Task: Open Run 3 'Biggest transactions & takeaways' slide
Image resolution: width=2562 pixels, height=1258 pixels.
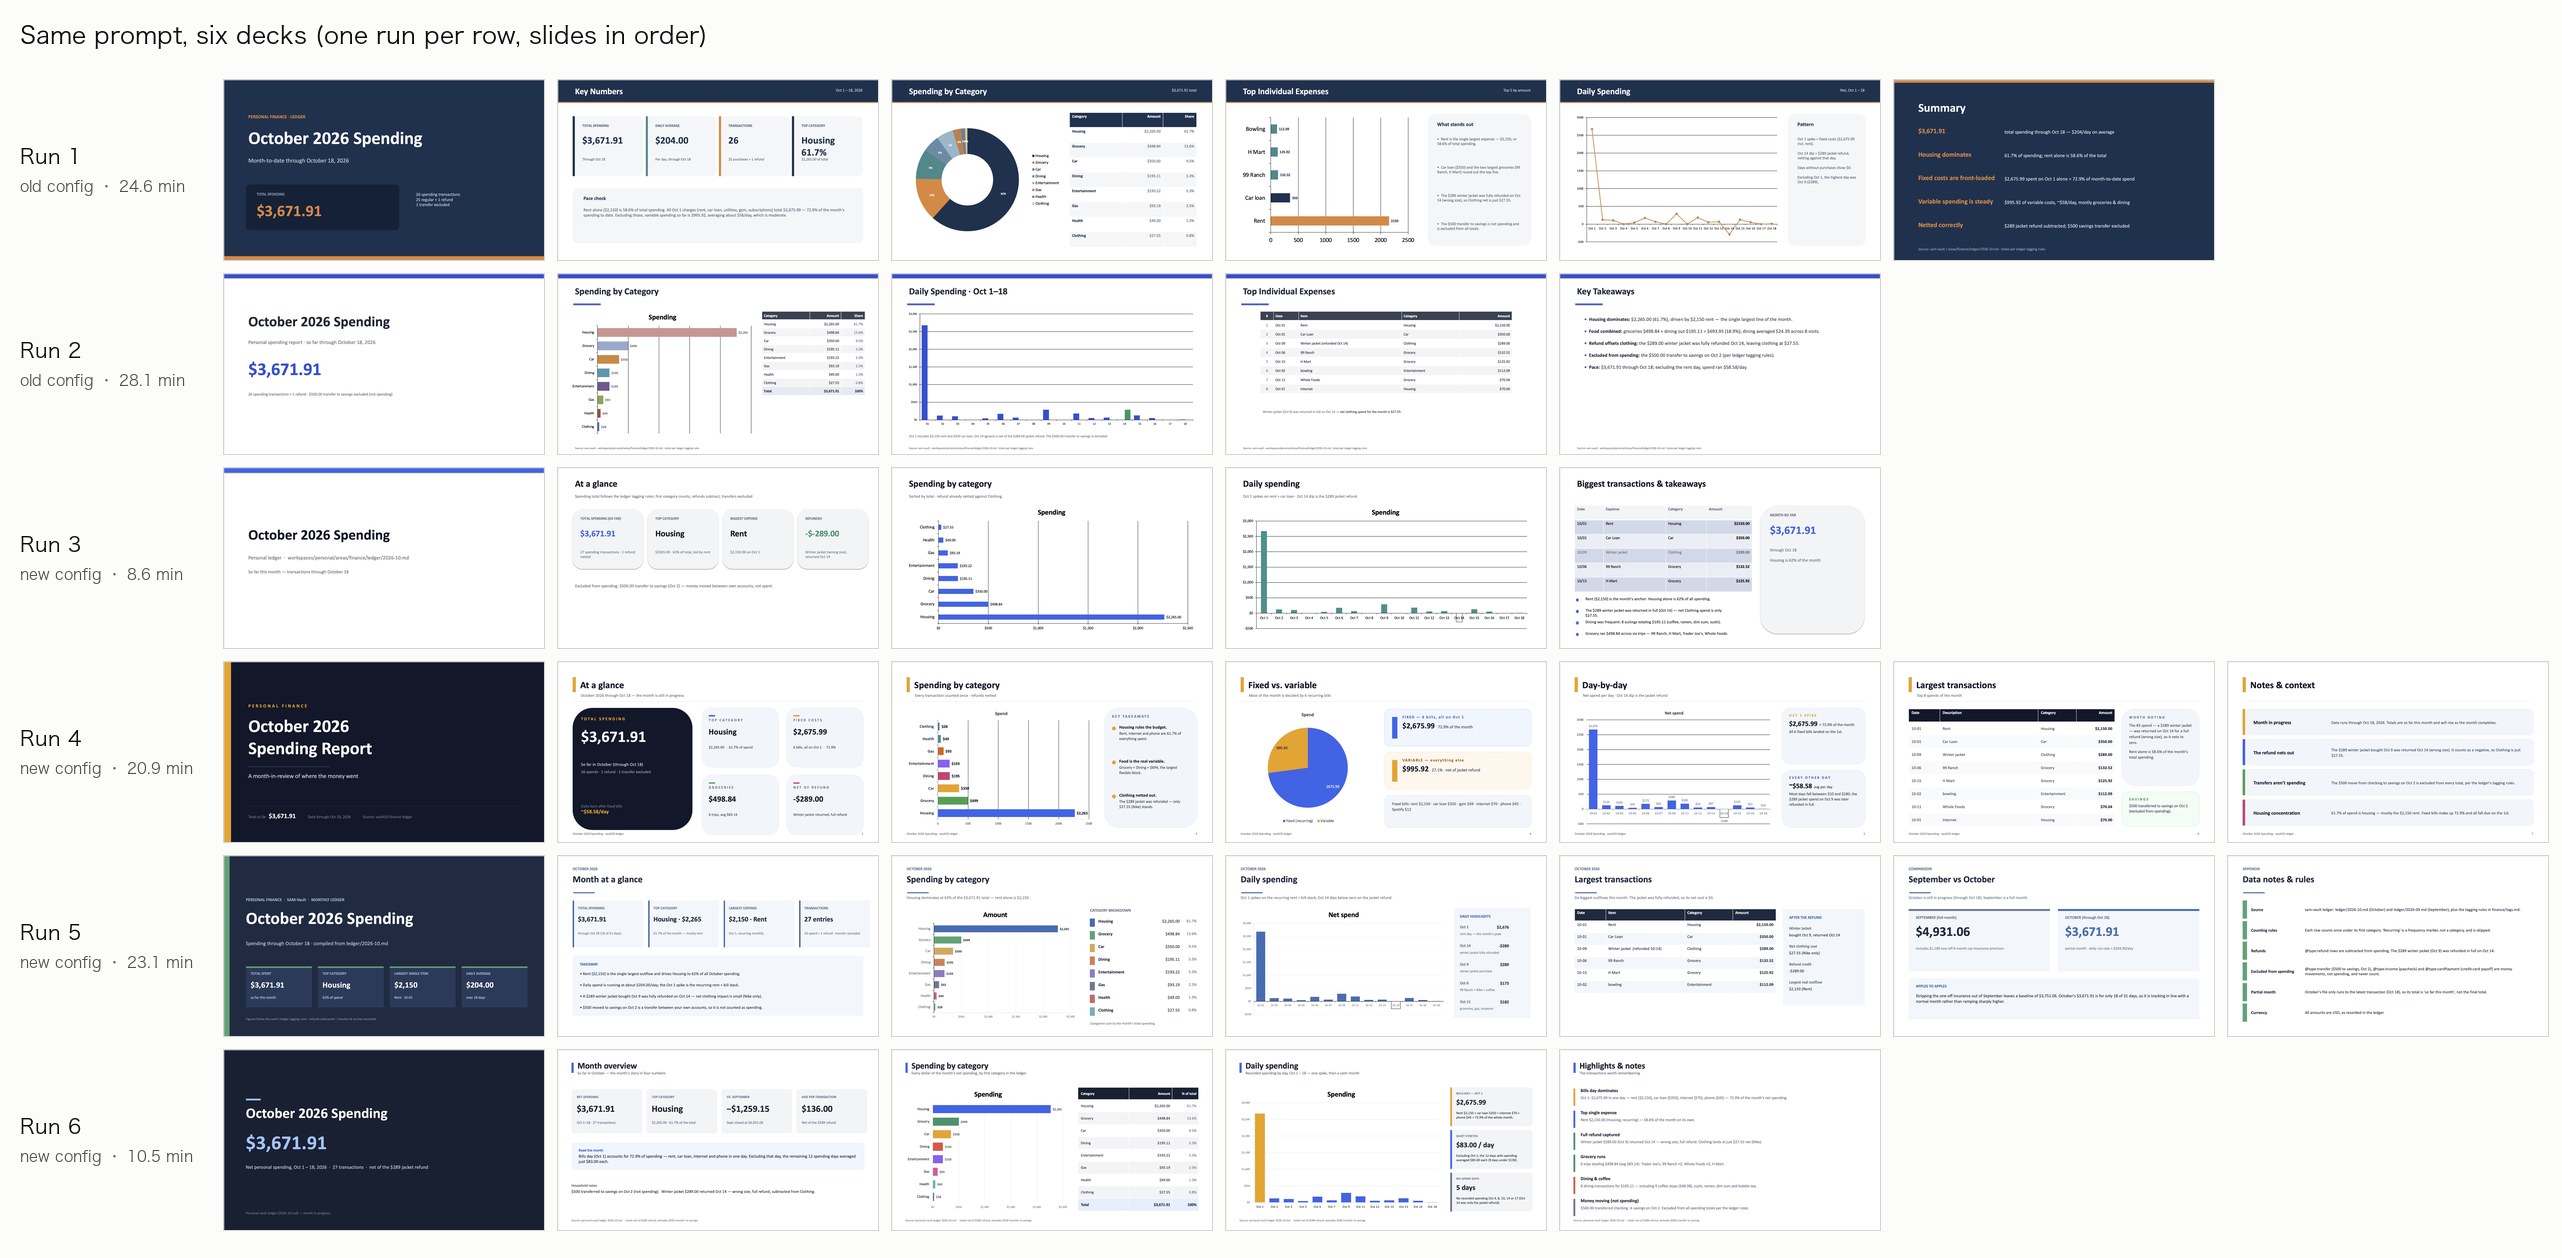Action: (1720, 558)
